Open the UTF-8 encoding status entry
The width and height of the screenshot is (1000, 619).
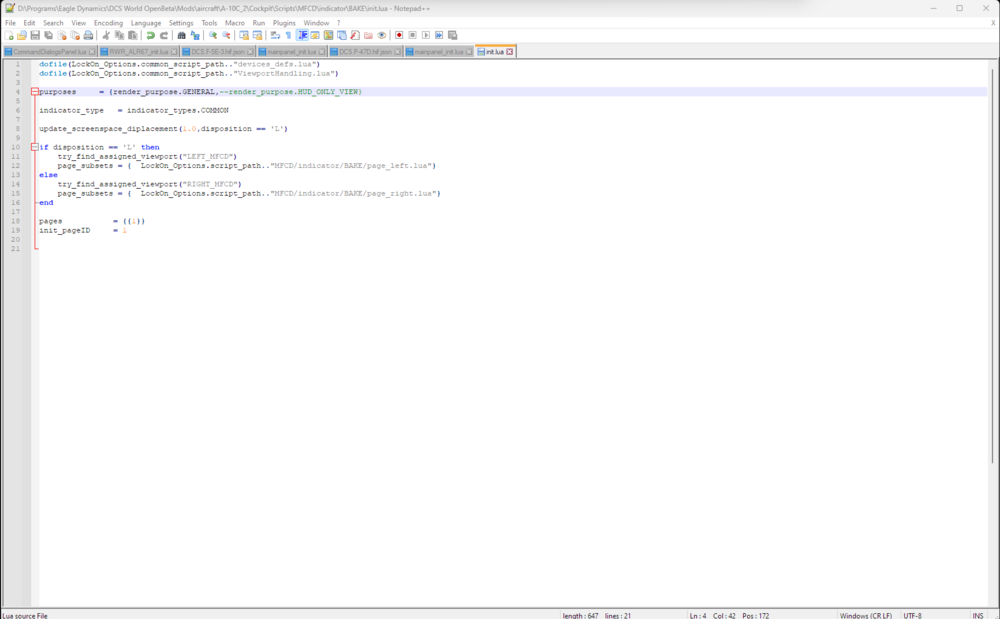[912, 615]
